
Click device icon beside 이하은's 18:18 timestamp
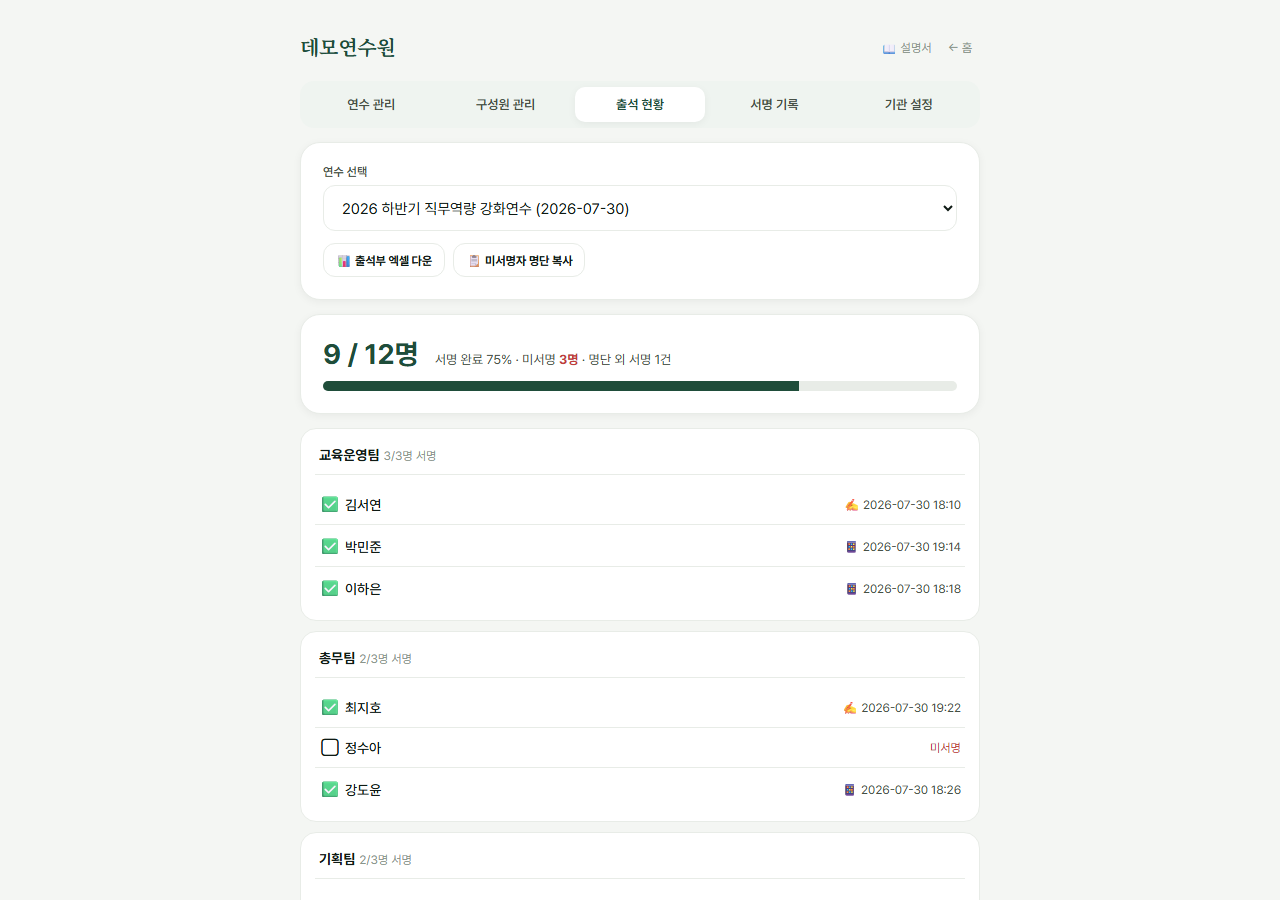point(851,589)
